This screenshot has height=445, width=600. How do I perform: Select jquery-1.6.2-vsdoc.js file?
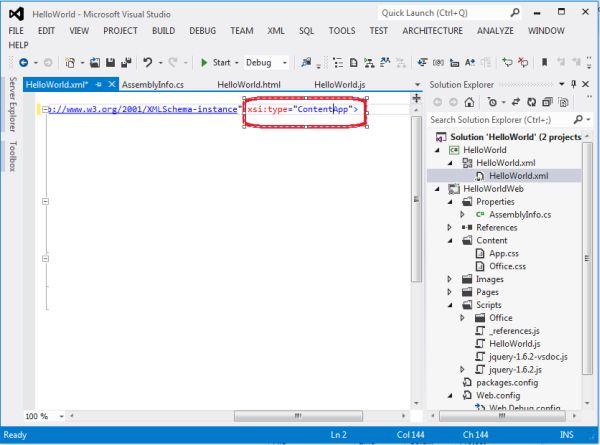[528, 357]
